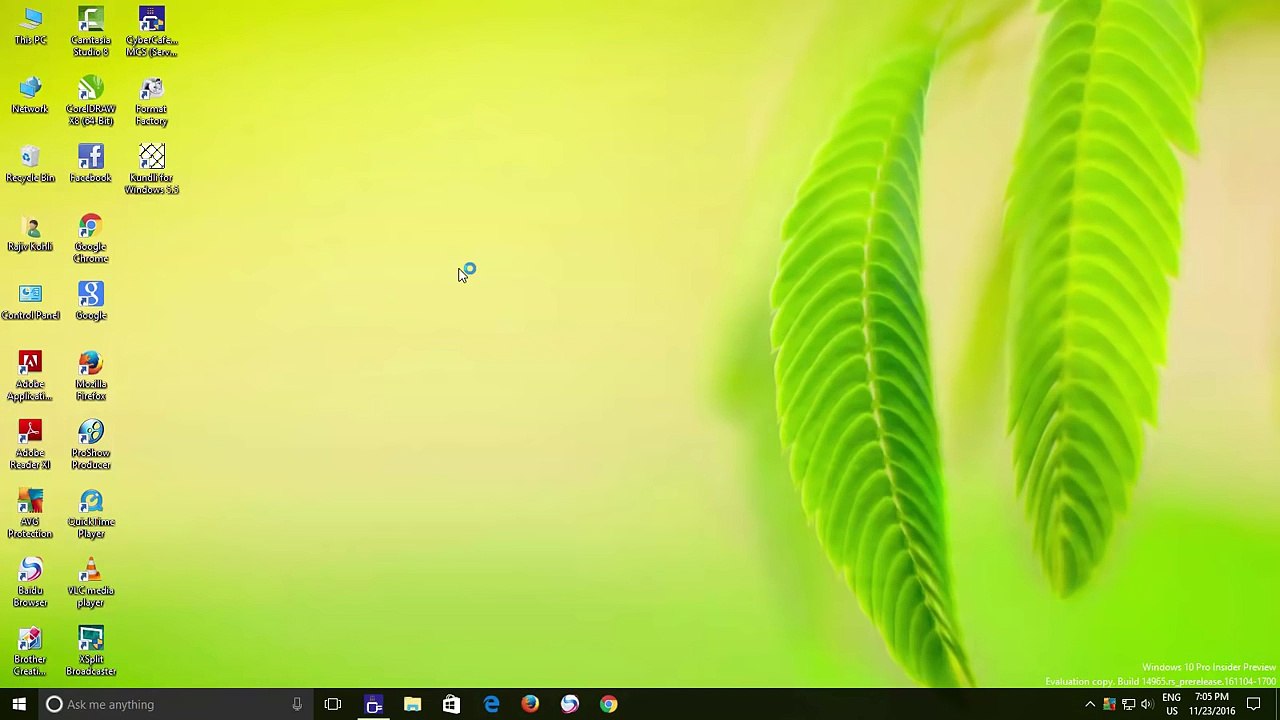
Task: Open the volume control in system tray
Action: click(x=1147, y=704)
